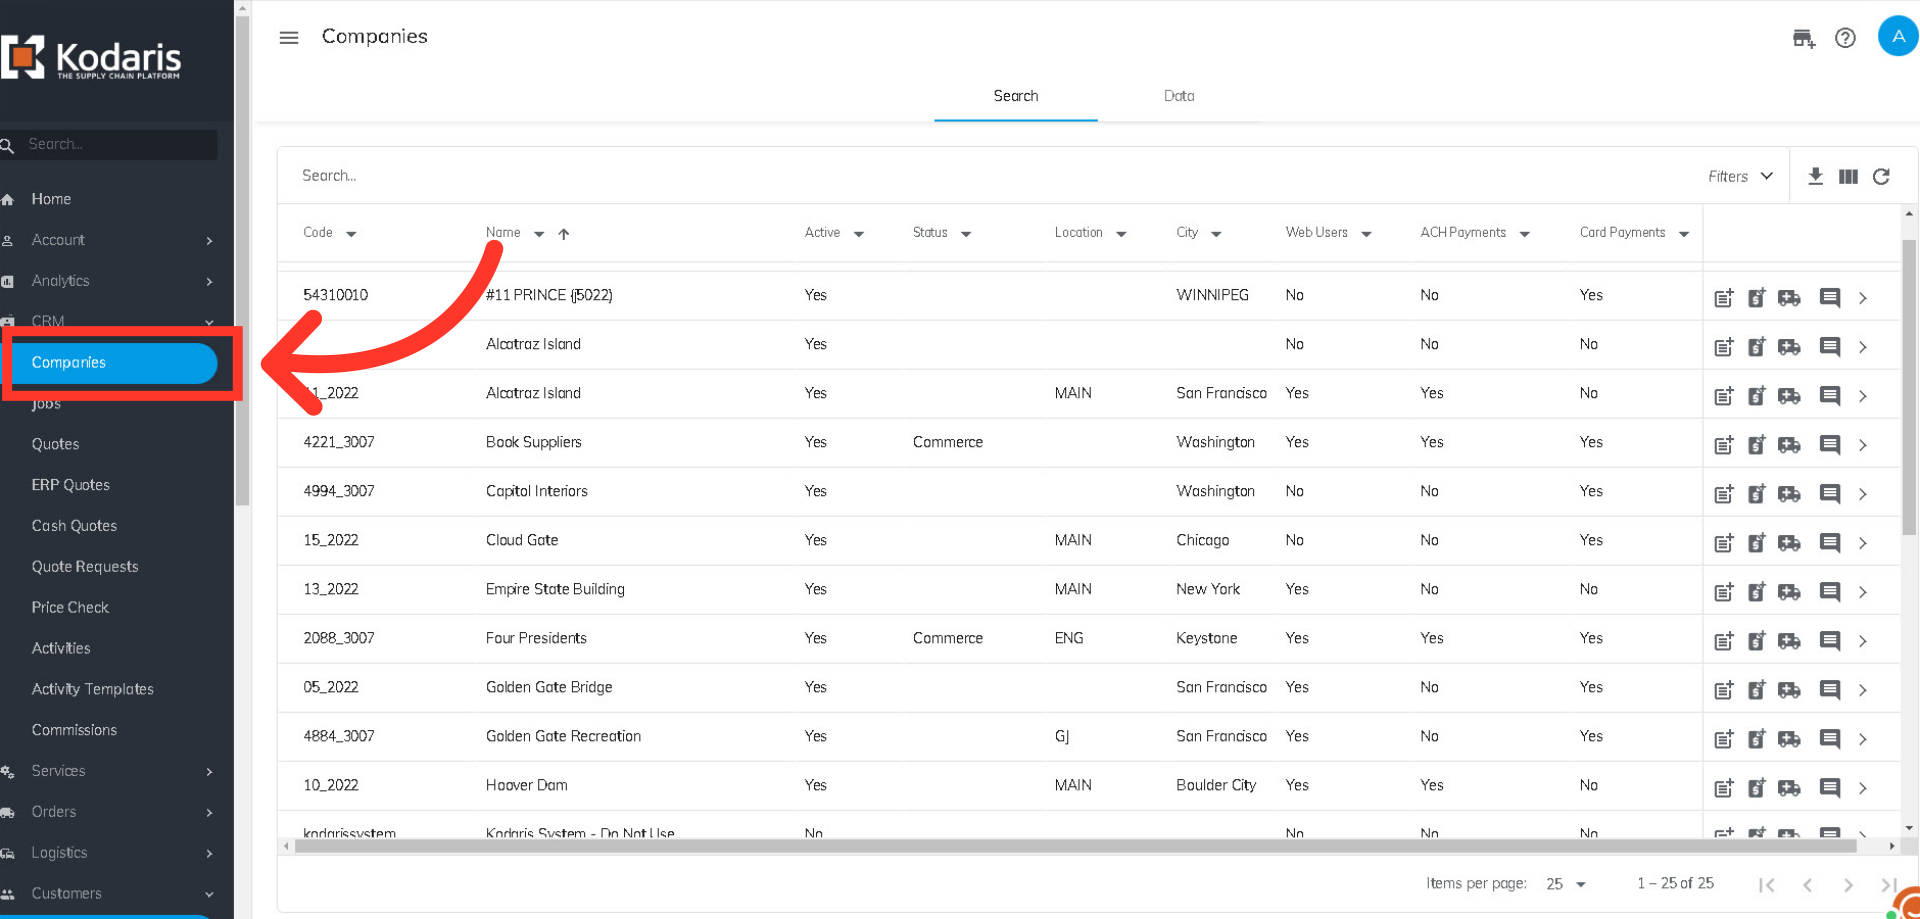
Task: Expand the Services sidebar section
Action: 108,771
